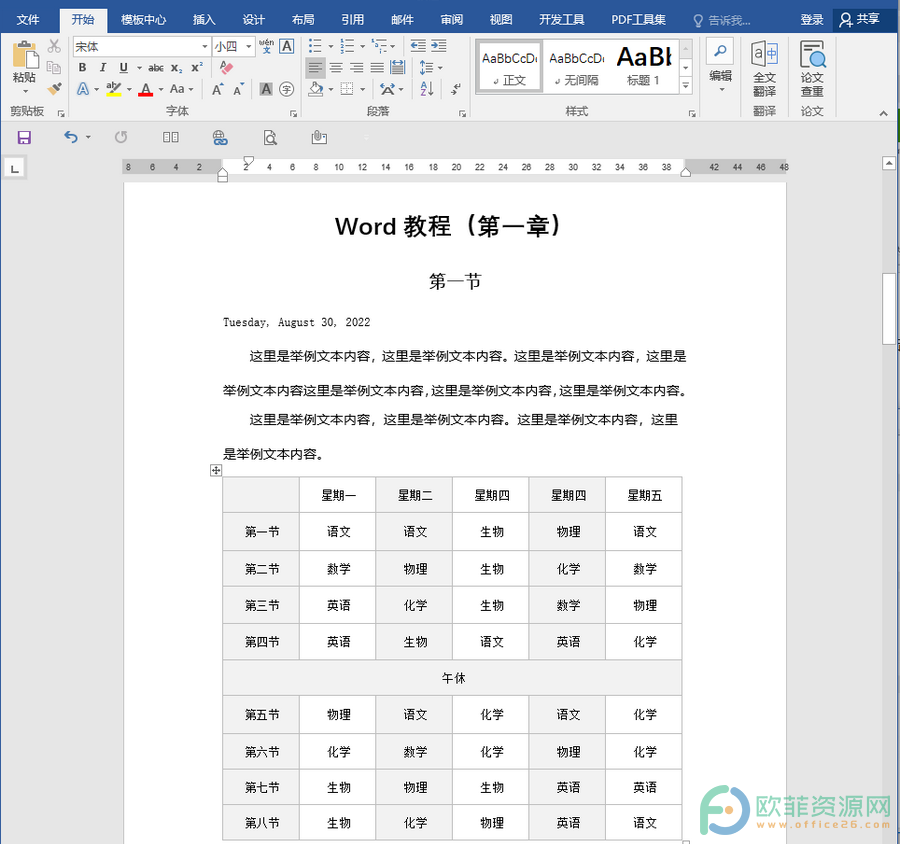Click the enclosed character icon
This screenshot has width=900, height=844.
pyautogui.click(x=286, y=89)
